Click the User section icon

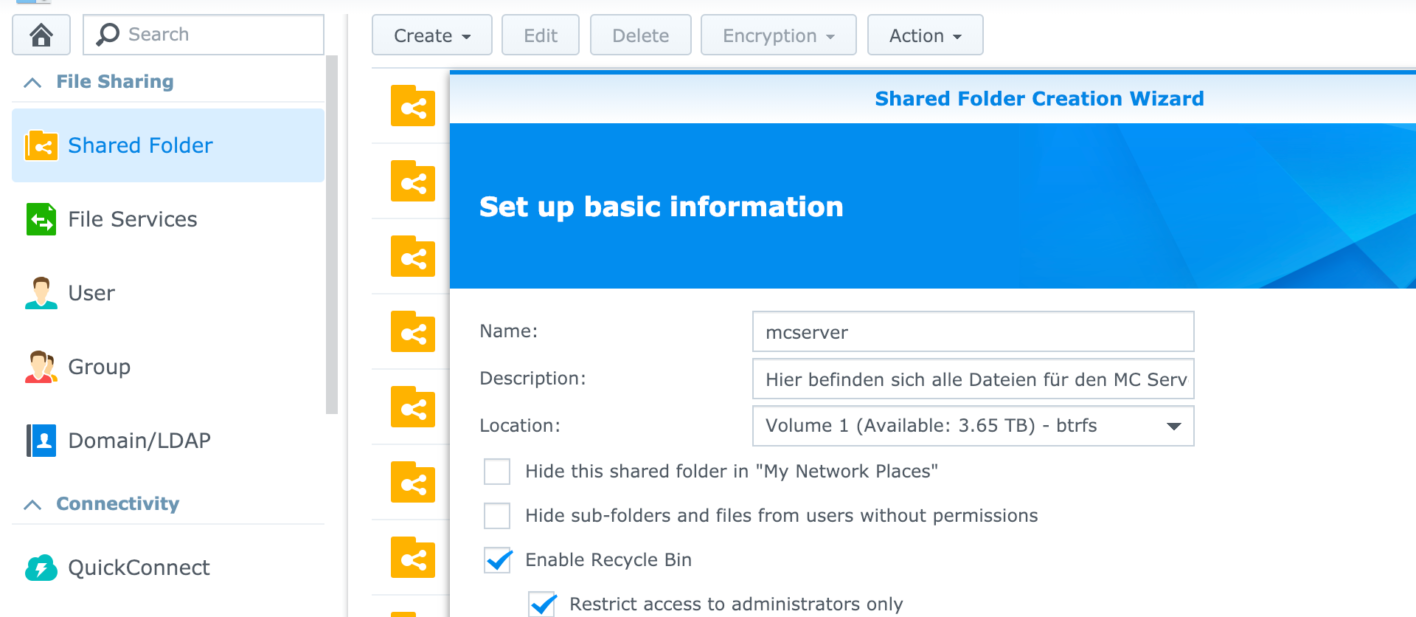point(40,292)
